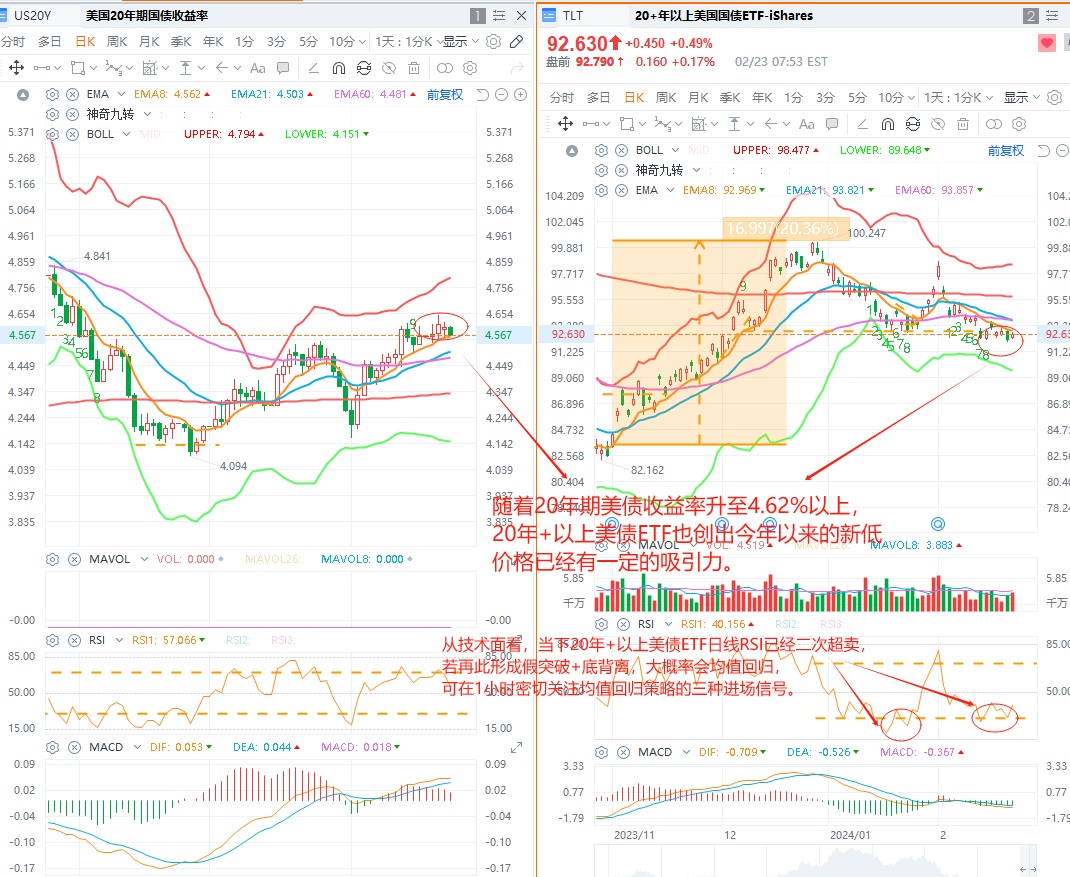Click the pencil draw icon in US20Y panel
Screen dimensions: 1070x877
(x=517, y=42)
